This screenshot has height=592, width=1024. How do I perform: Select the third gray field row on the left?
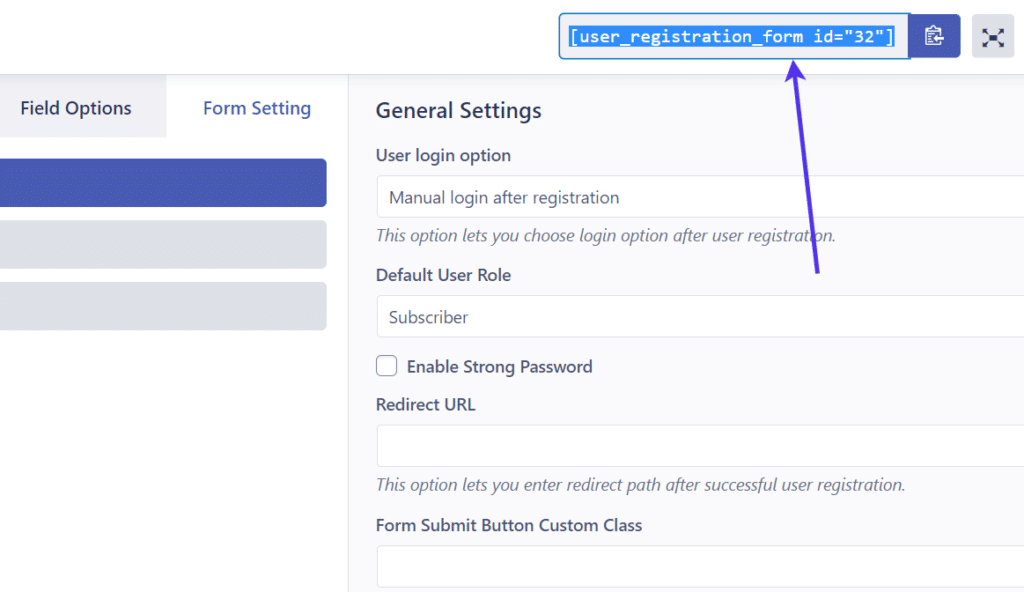pos(163,306)
